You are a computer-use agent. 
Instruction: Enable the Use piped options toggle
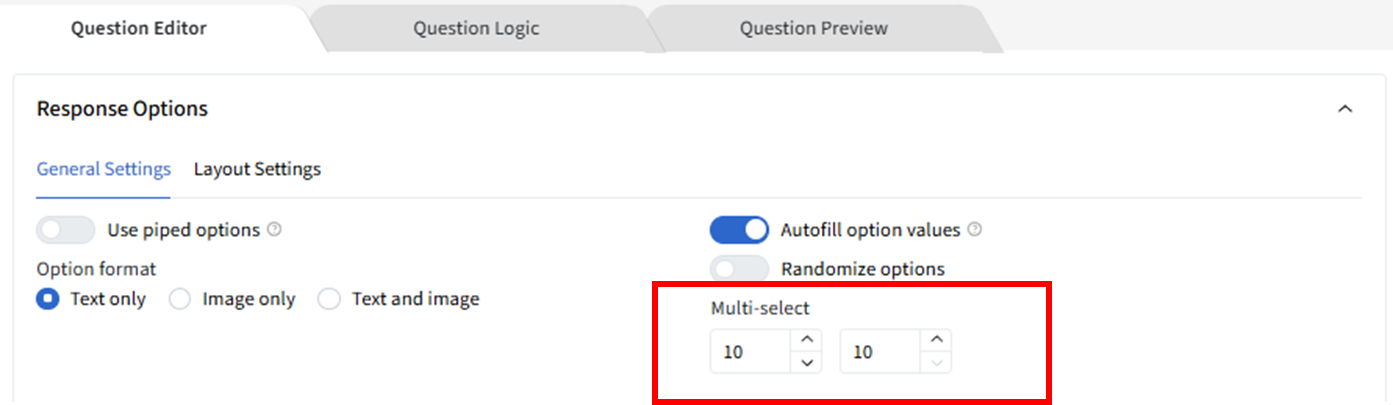[66, 230]
